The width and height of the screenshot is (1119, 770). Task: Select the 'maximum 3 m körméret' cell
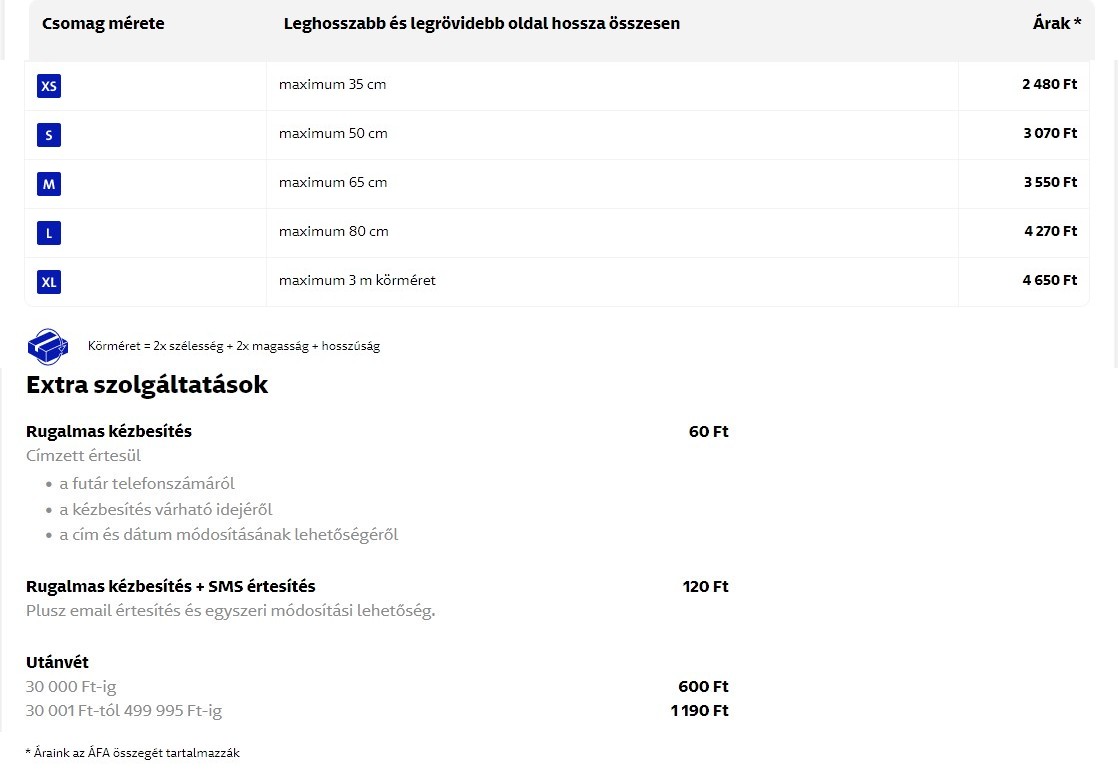(357, 281)
